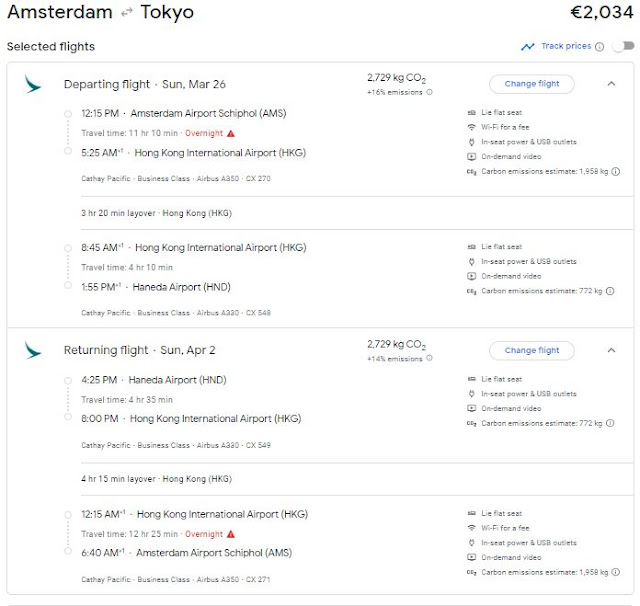Click the Cathay Pacific logo beside Departing flight
The image size is (640, 606).
click(x=34, y=84)
